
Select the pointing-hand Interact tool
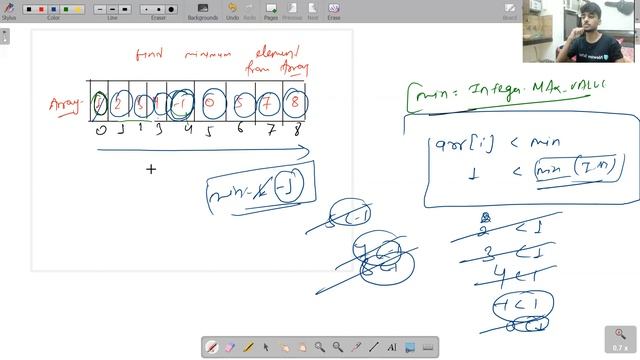[284, 347]
